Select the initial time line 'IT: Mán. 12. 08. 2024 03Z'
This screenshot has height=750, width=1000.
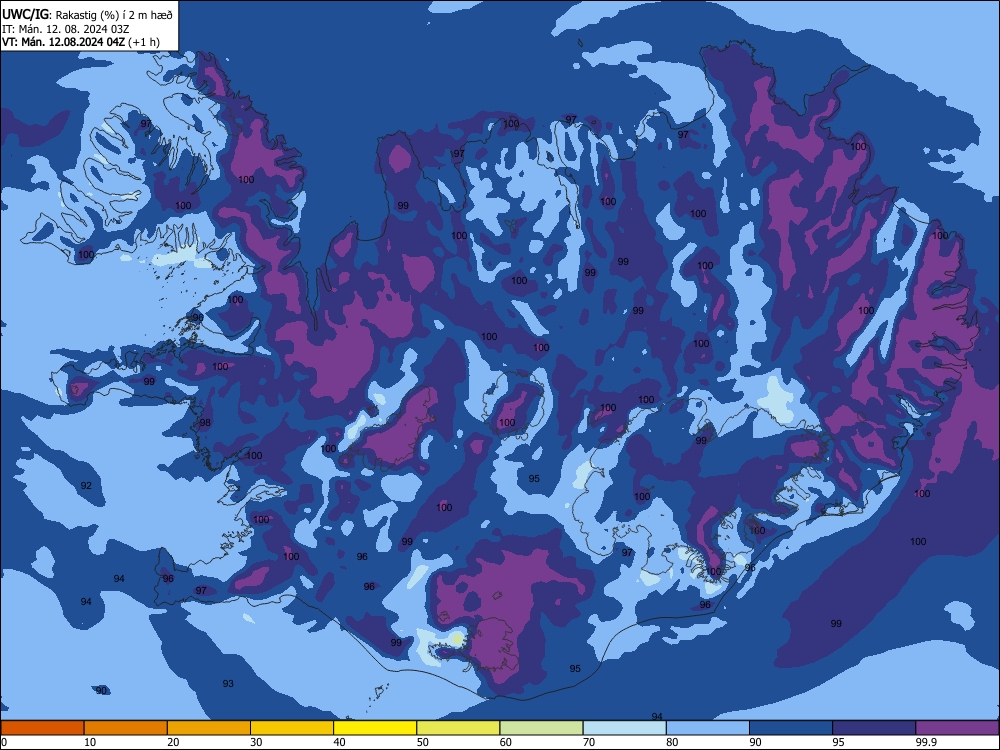click(66, 29)
